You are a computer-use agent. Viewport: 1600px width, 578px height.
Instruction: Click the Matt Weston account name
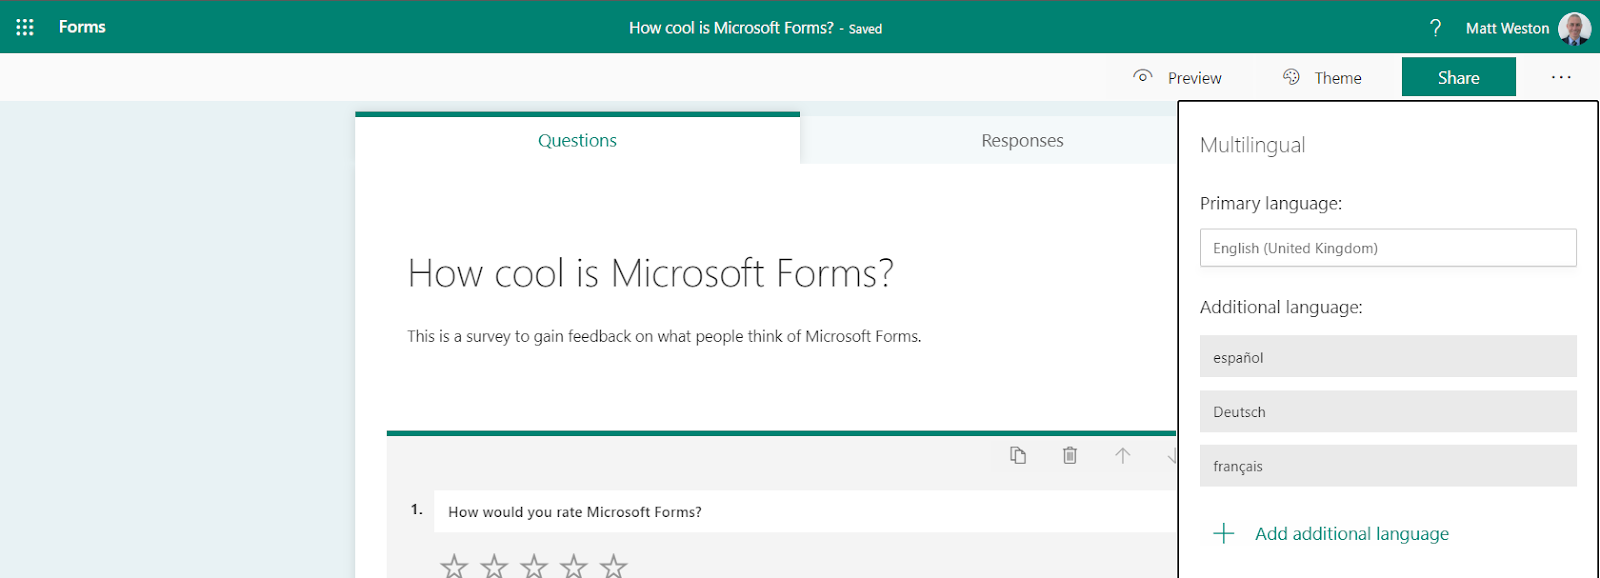[1507, 28]
